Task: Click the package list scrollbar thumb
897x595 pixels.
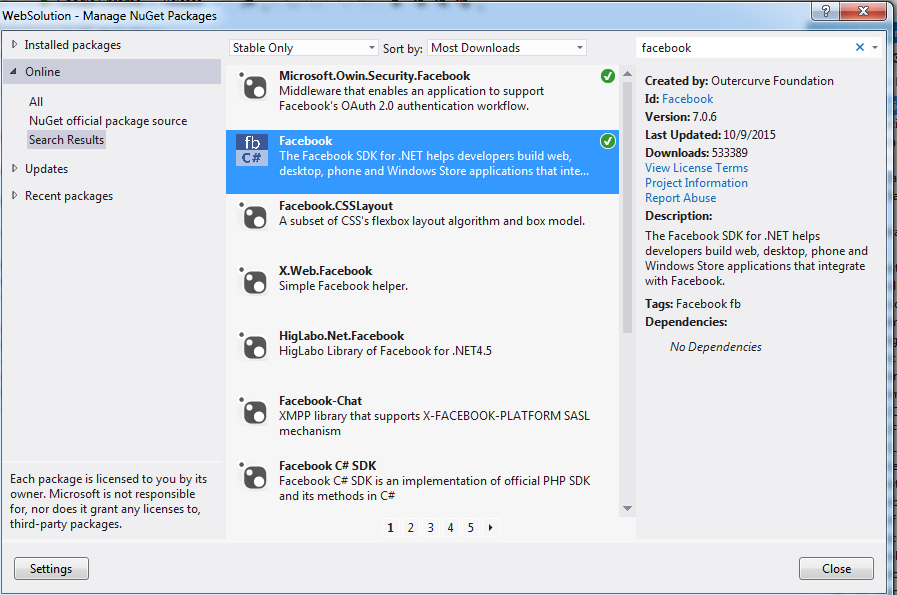Action: click(x=627, y=207)
